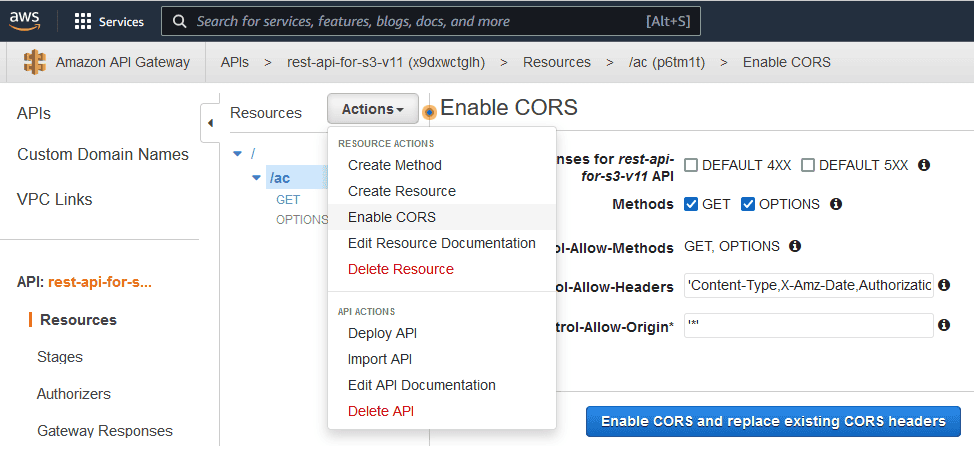Collapse the root / resource tree node
This screenshot has height=453, width=974.
click(x=237, y=153)
